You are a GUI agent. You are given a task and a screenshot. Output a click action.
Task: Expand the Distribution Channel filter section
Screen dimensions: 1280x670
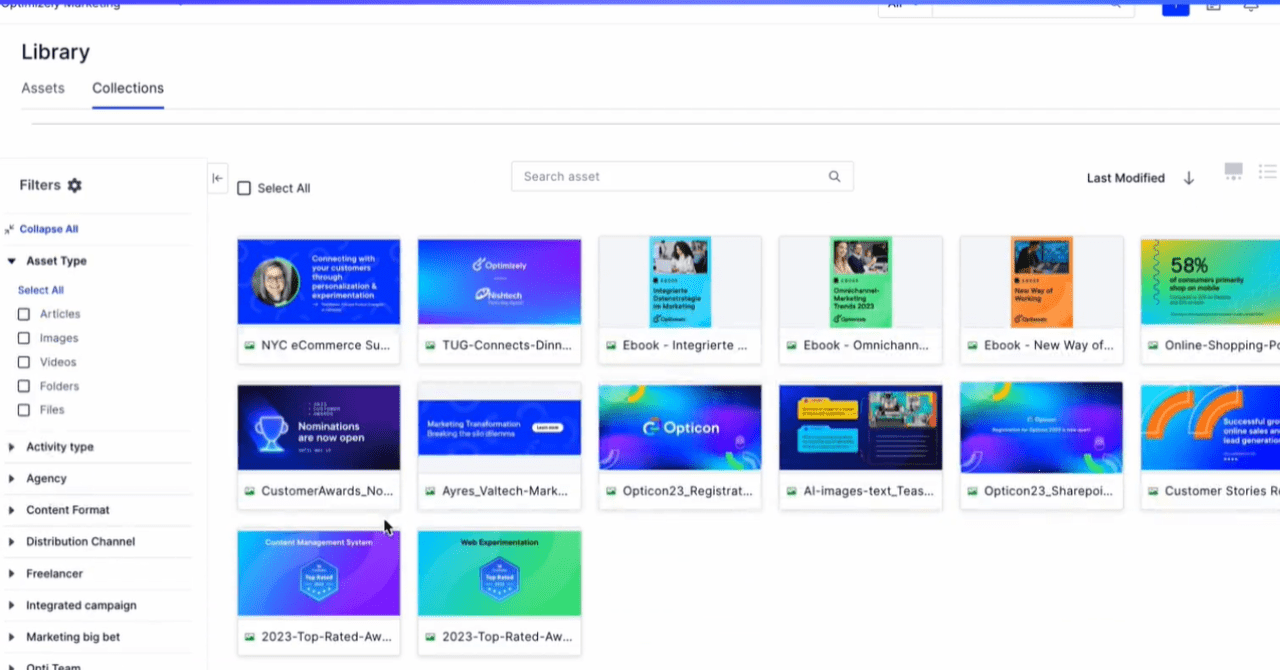(x=12, y=542)
